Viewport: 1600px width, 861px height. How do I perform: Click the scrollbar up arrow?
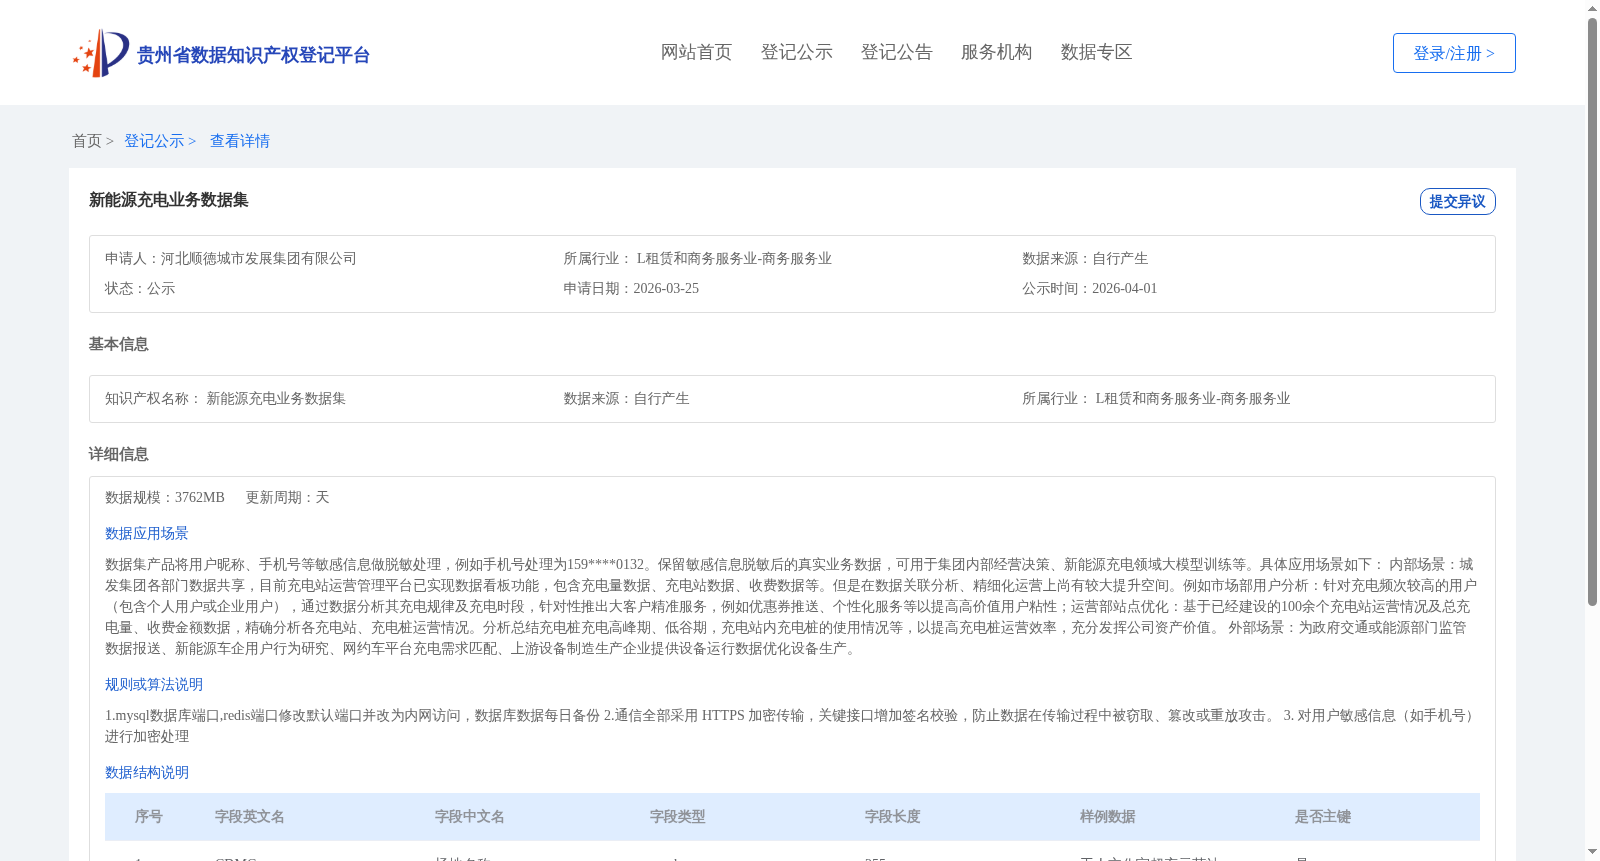[x=1592, y=8]
